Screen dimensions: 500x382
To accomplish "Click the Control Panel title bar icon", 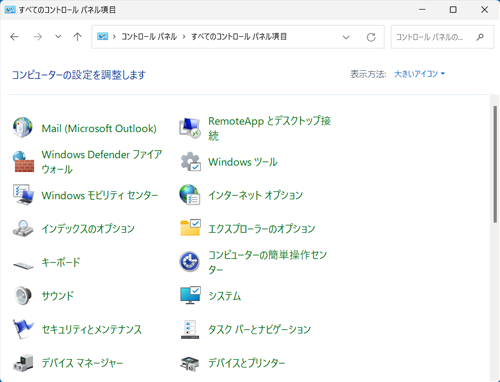I will (10, 10).
